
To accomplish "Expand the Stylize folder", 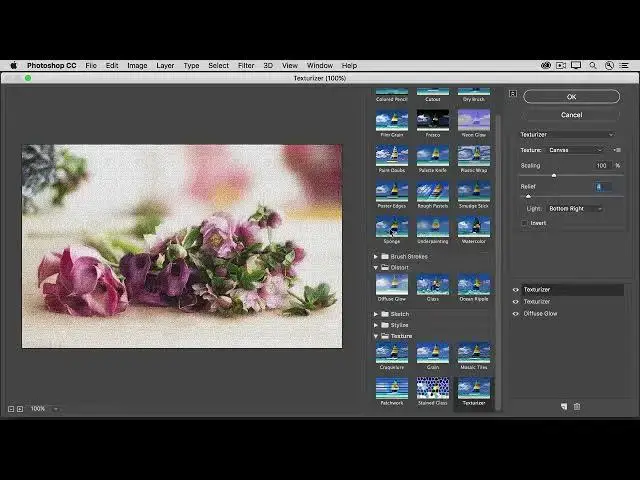I will click(x=376, y=325).
